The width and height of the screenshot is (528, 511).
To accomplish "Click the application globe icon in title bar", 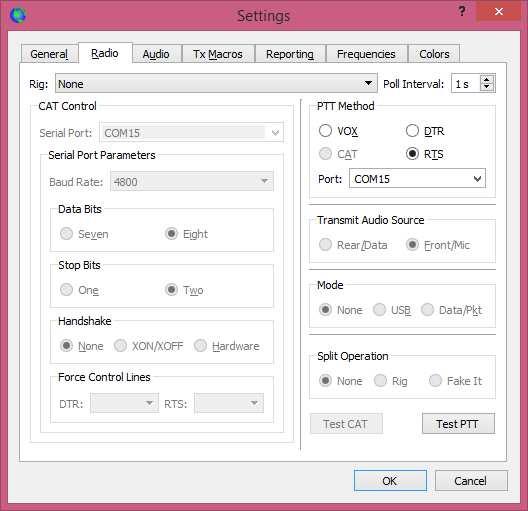I will (x=18, y=15).
